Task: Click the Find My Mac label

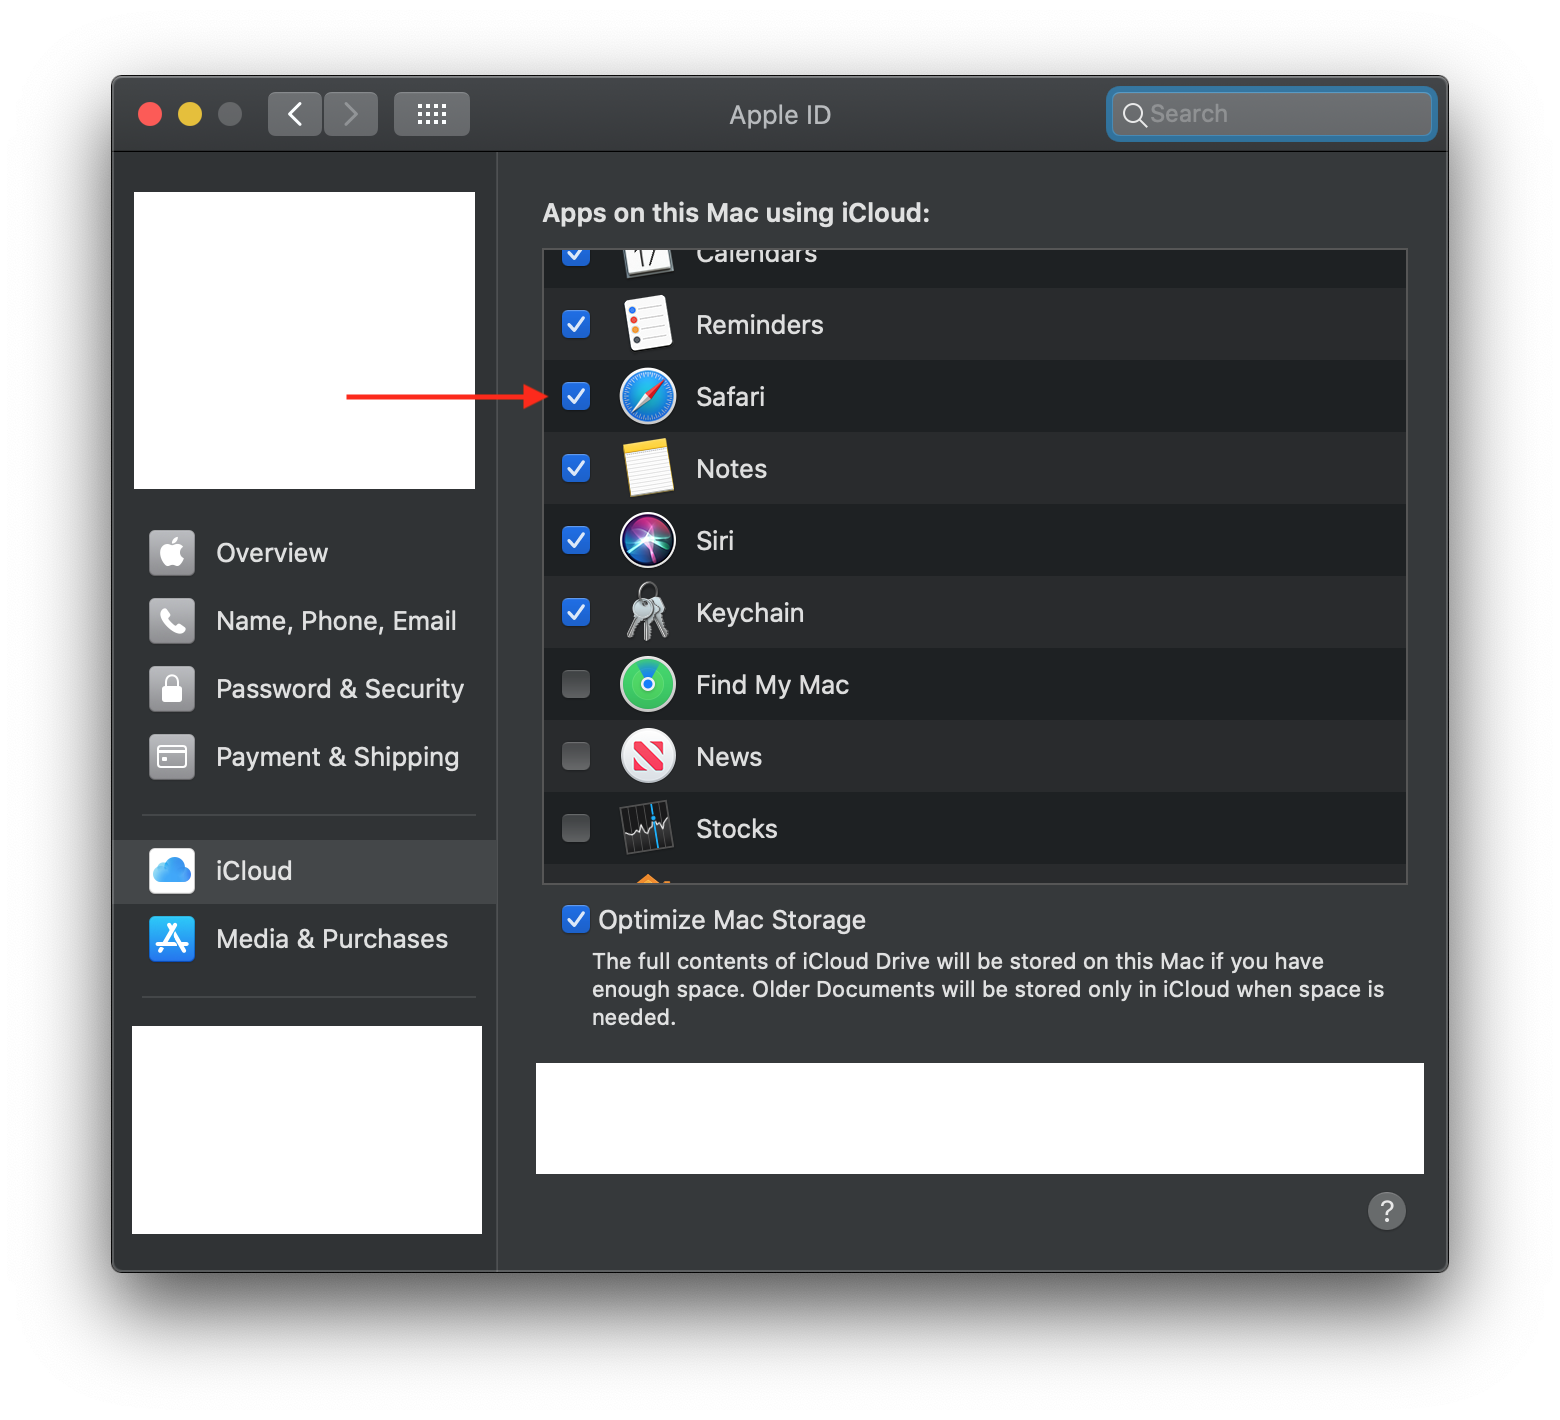Action: [773, 685]
